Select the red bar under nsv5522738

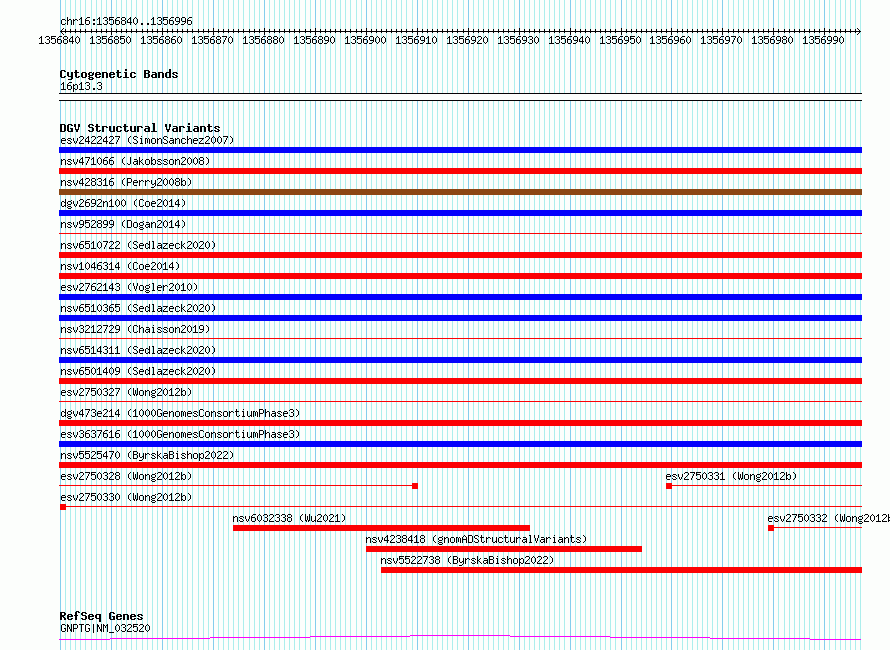coord(622,570)
